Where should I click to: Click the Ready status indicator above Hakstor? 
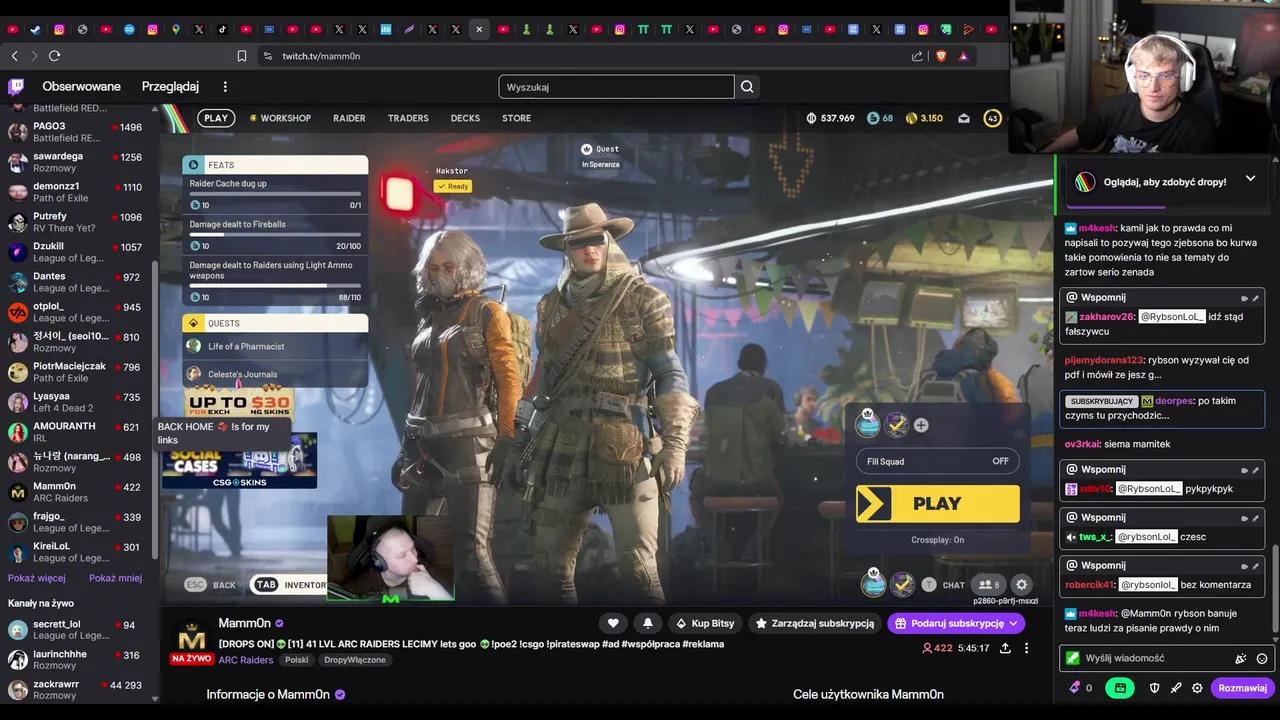[453, 186]
